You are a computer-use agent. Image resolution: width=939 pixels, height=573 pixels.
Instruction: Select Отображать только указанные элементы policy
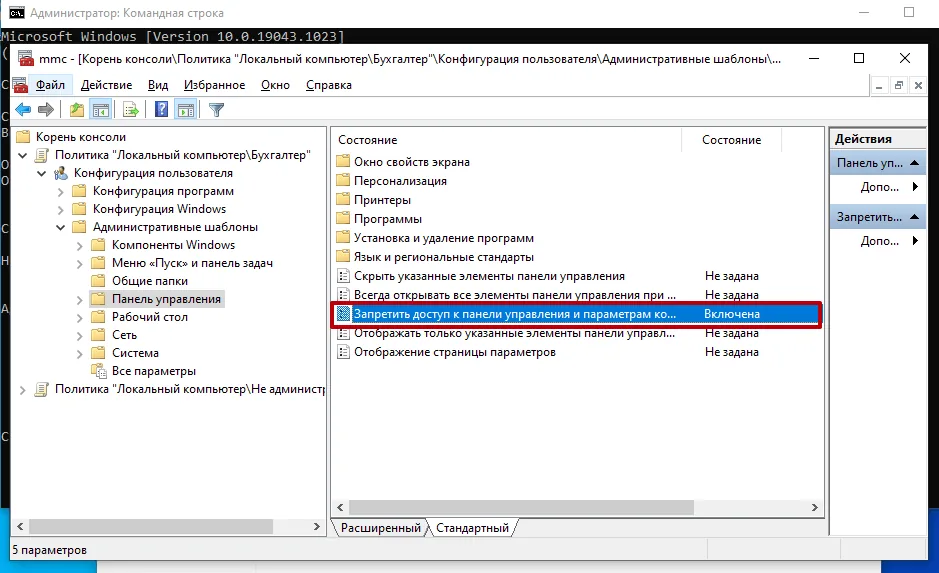pos(514,333)
